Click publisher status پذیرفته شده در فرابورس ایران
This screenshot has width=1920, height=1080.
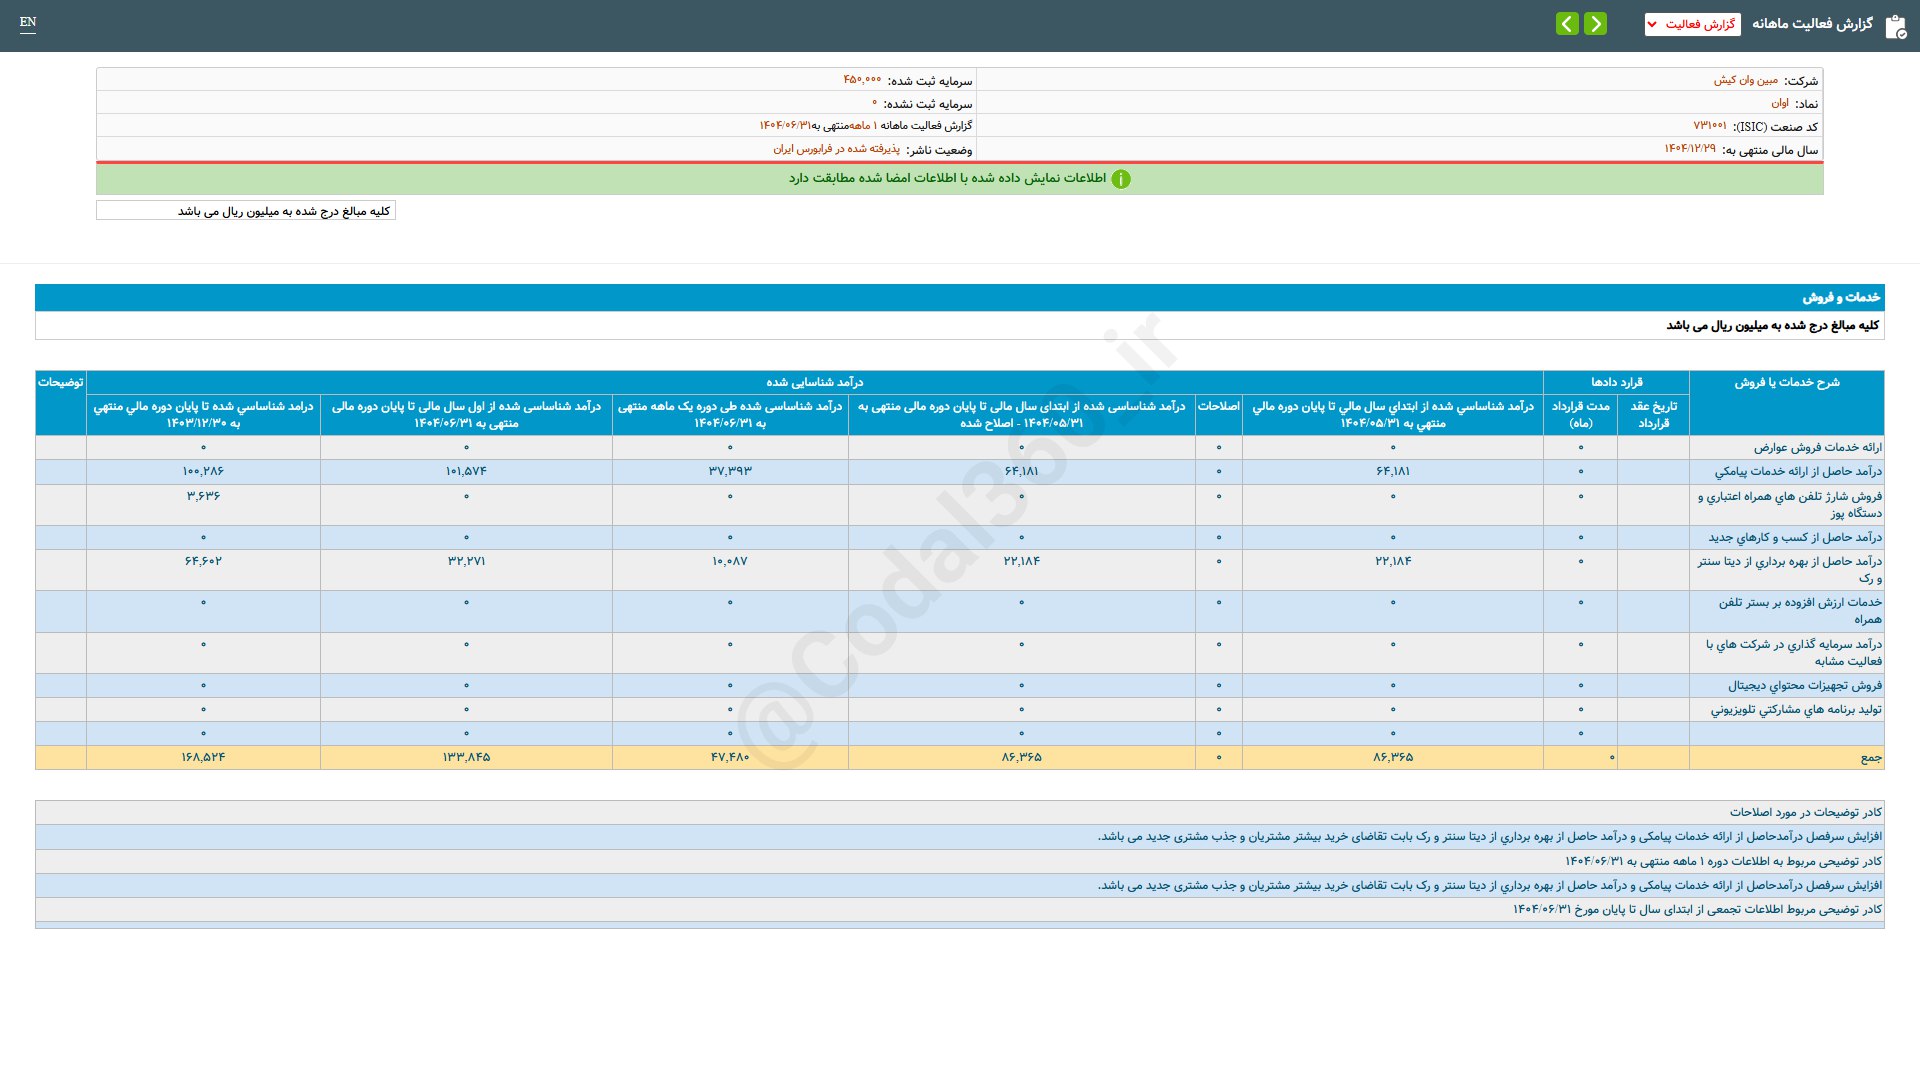[836, 149]
